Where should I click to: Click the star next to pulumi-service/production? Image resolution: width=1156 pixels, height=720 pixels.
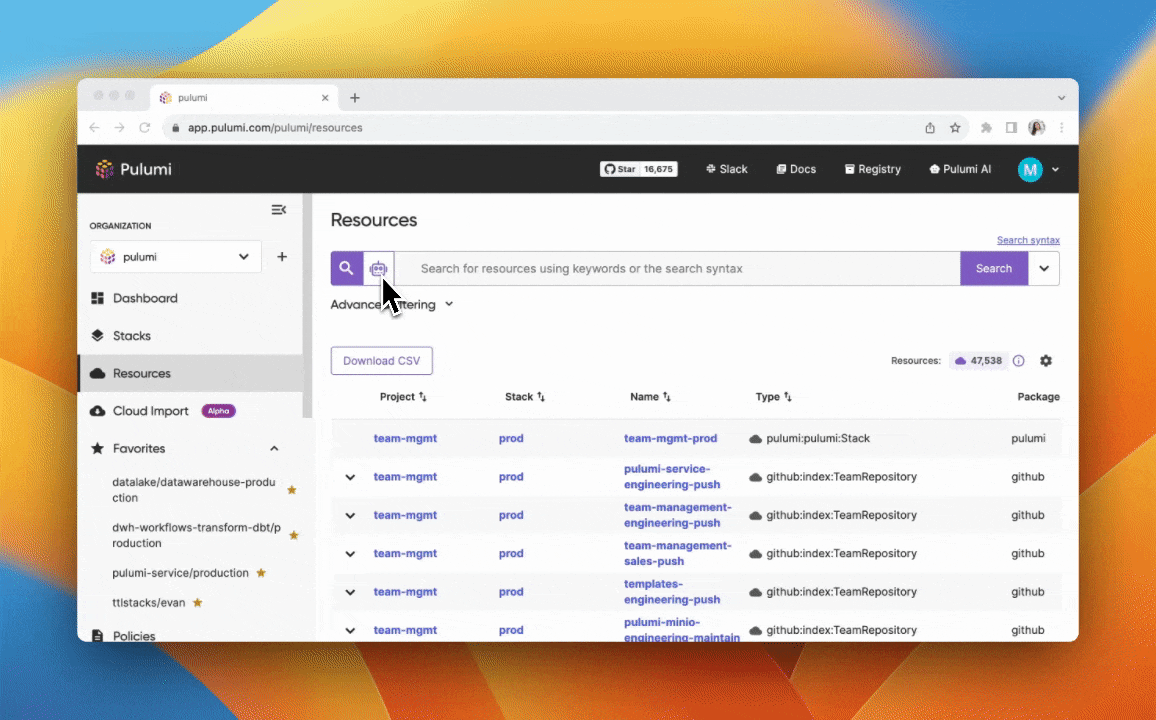coord(261,573)
